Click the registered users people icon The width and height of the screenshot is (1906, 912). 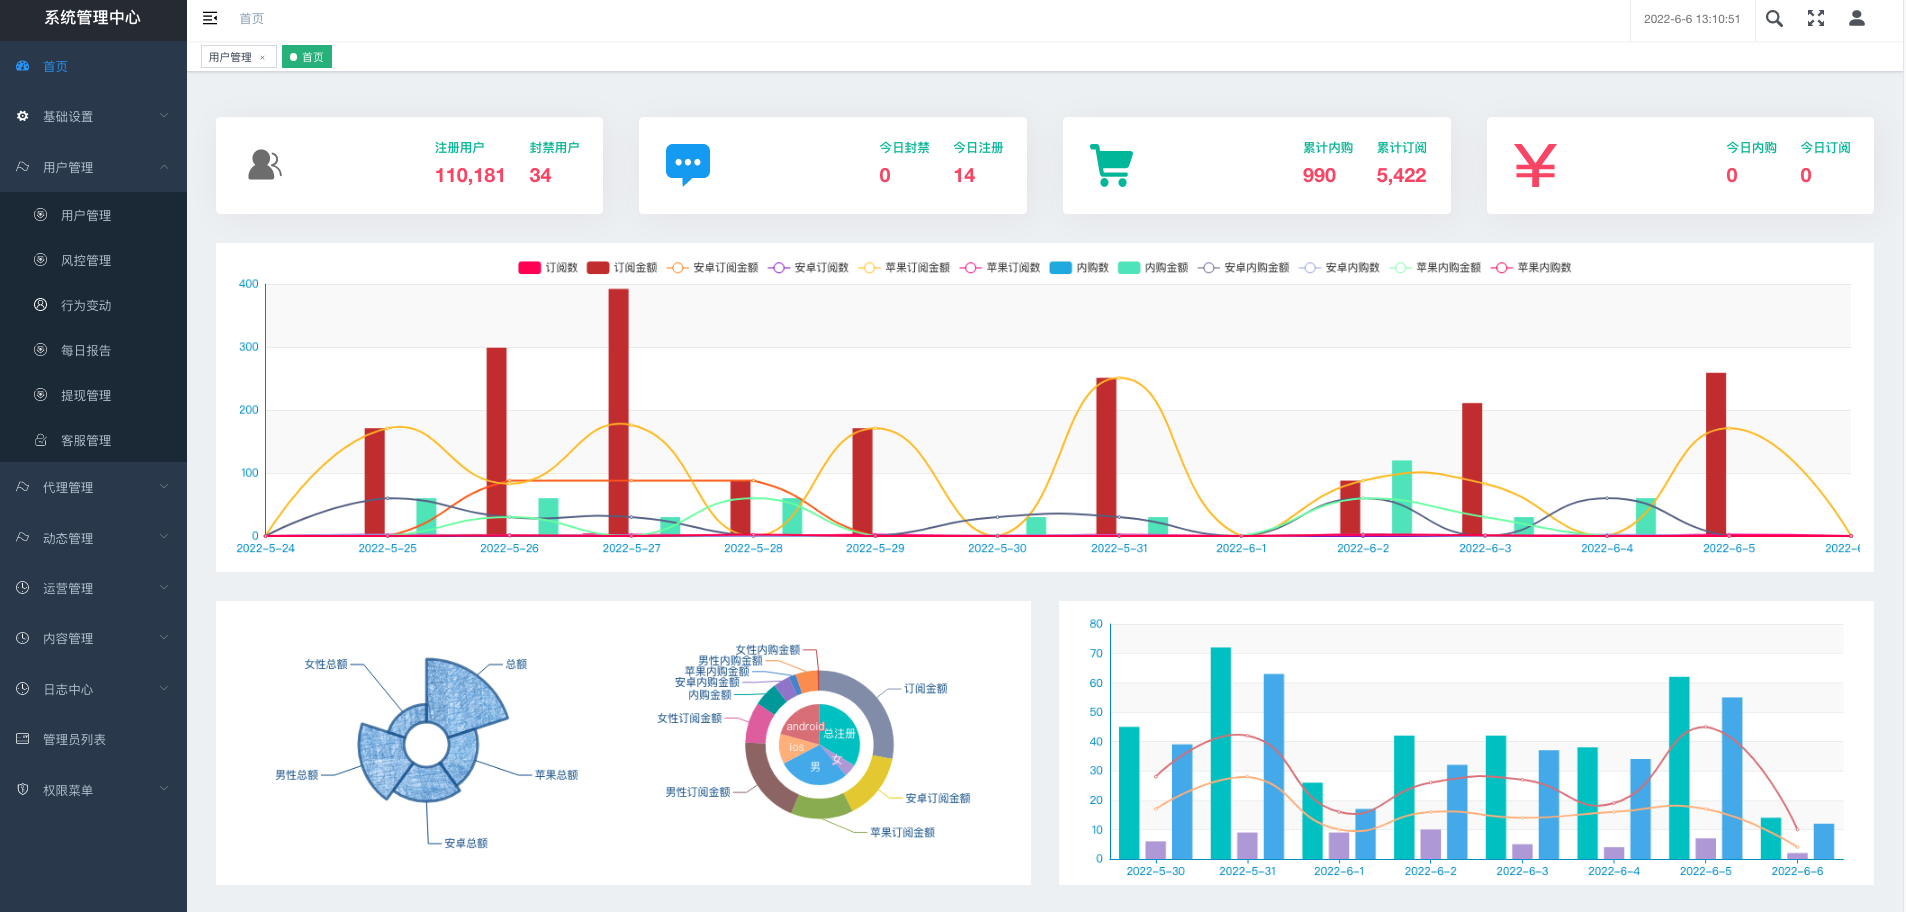(265, 165)
